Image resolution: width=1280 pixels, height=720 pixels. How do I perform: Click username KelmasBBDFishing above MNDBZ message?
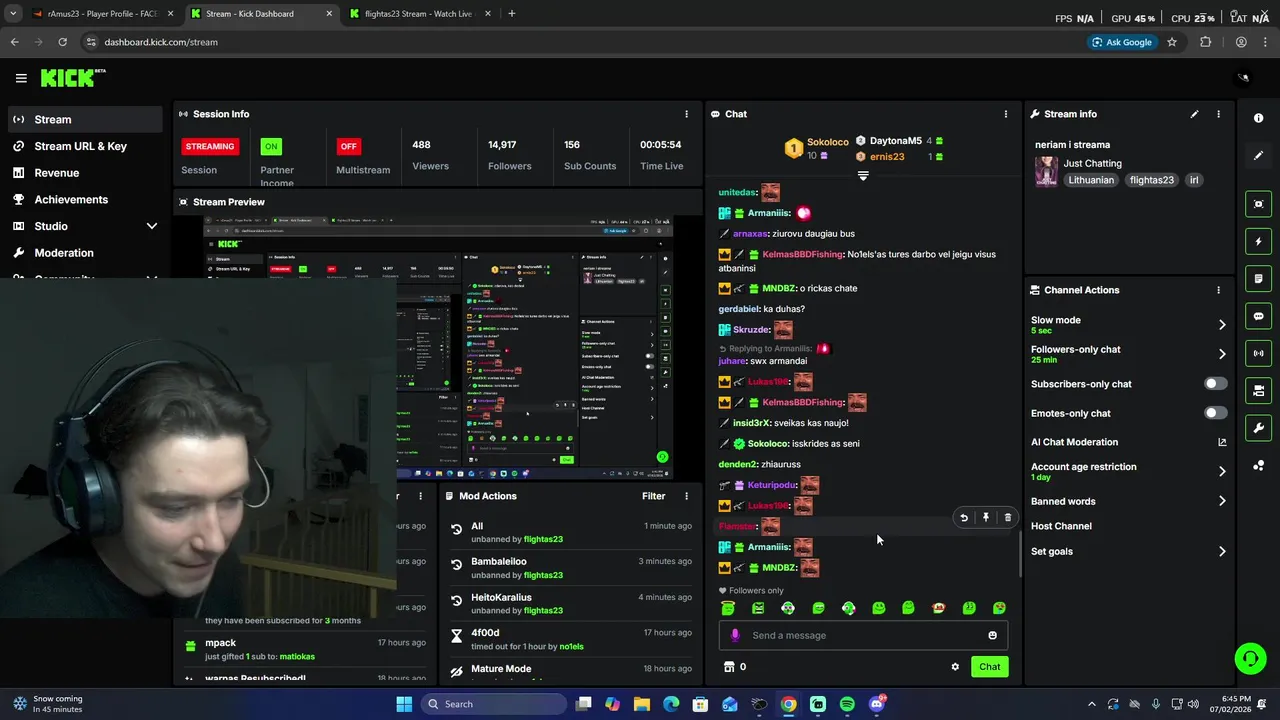[x=803, y=254]
